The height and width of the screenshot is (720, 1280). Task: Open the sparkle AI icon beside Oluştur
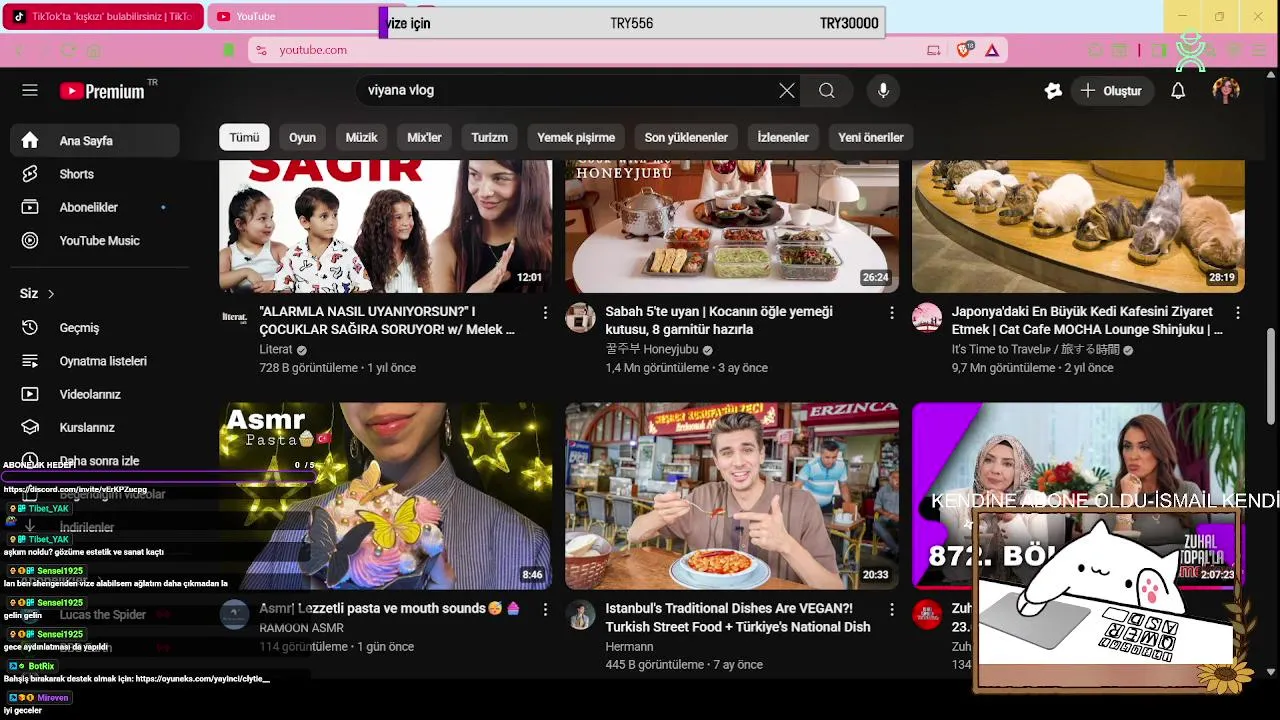tap(1053, 90)
